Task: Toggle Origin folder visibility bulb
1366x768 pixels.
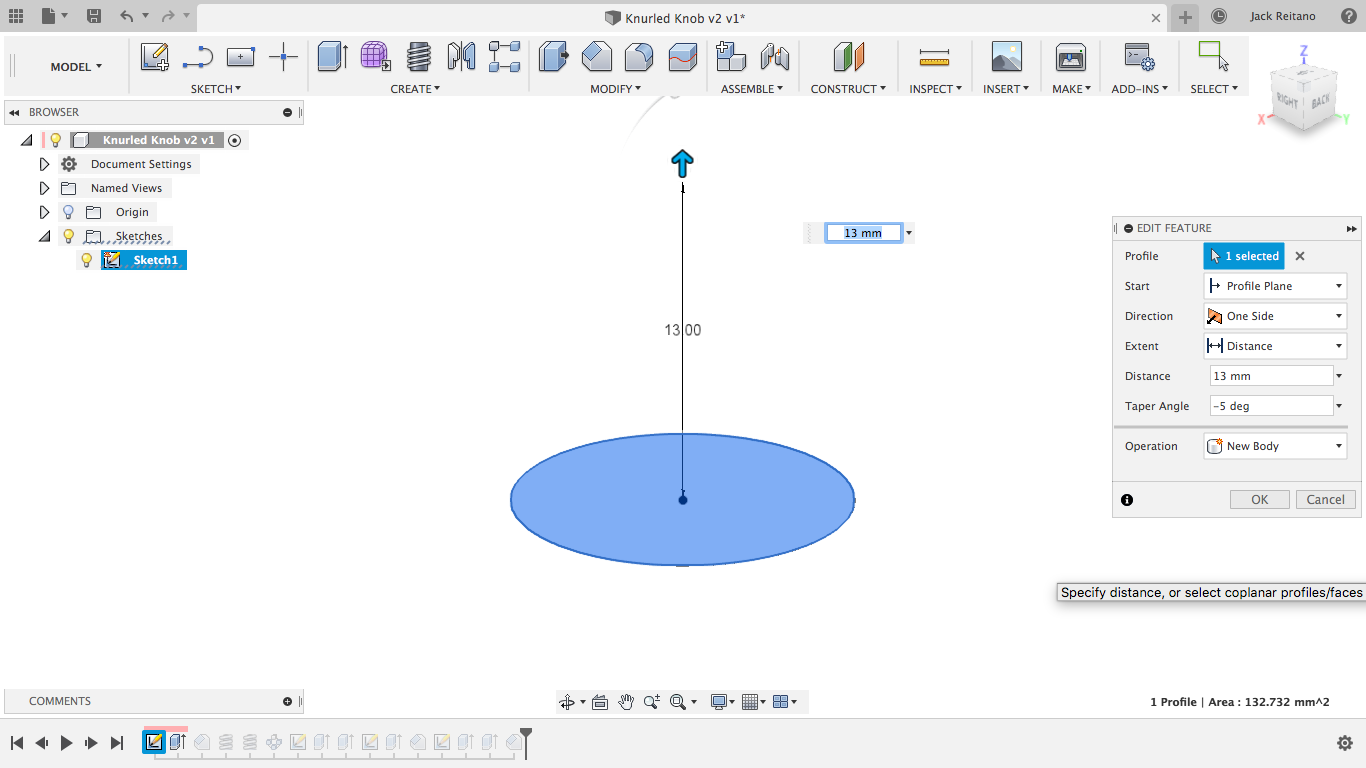Action: click(x=68, y=212)
